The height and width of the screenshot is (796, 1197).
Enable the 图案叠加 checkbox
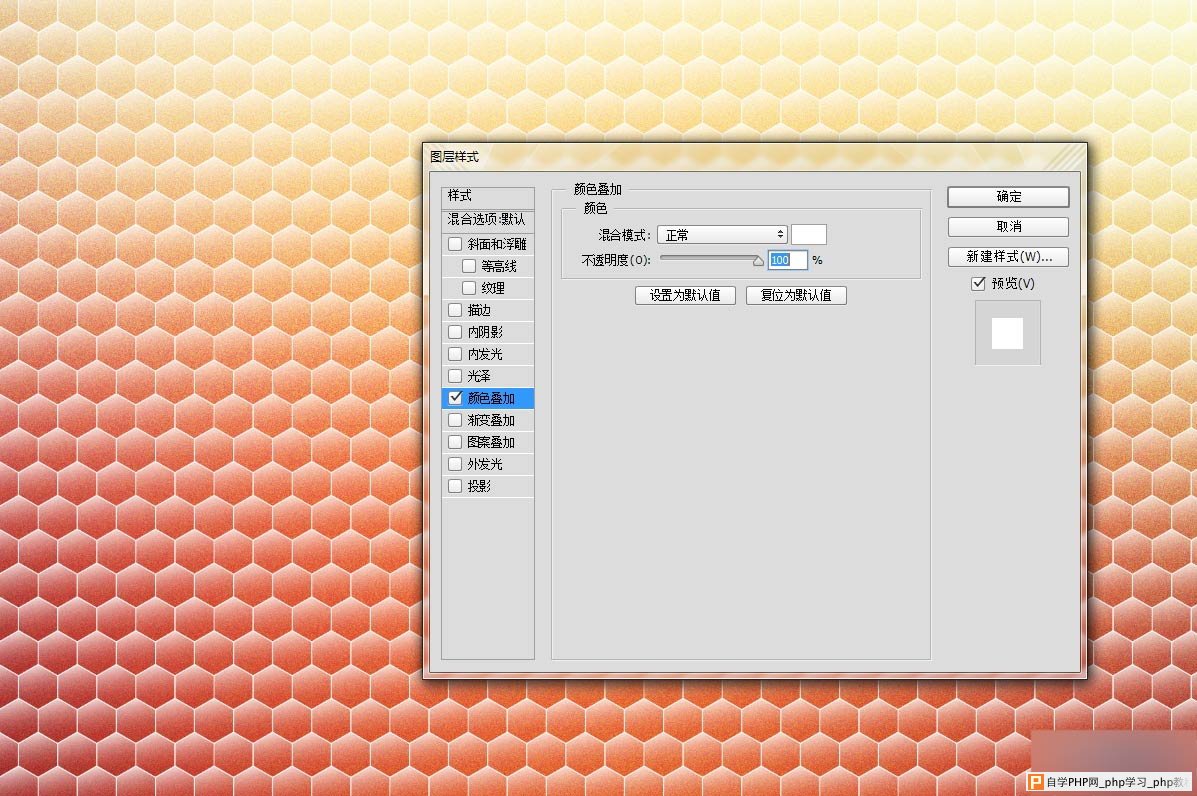pos(455,442)
